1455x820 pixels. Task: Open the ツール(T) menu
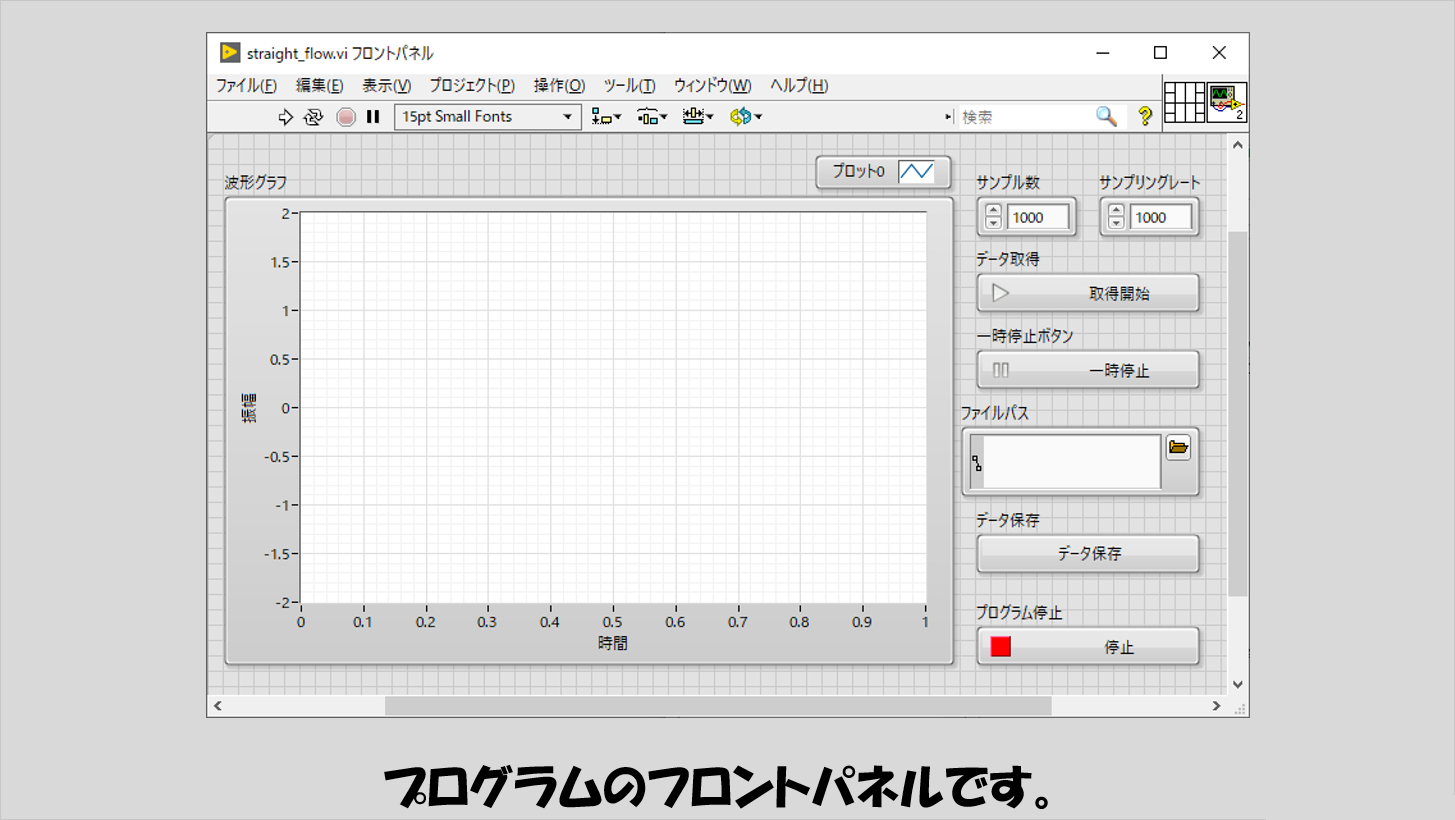click(629, 86)
